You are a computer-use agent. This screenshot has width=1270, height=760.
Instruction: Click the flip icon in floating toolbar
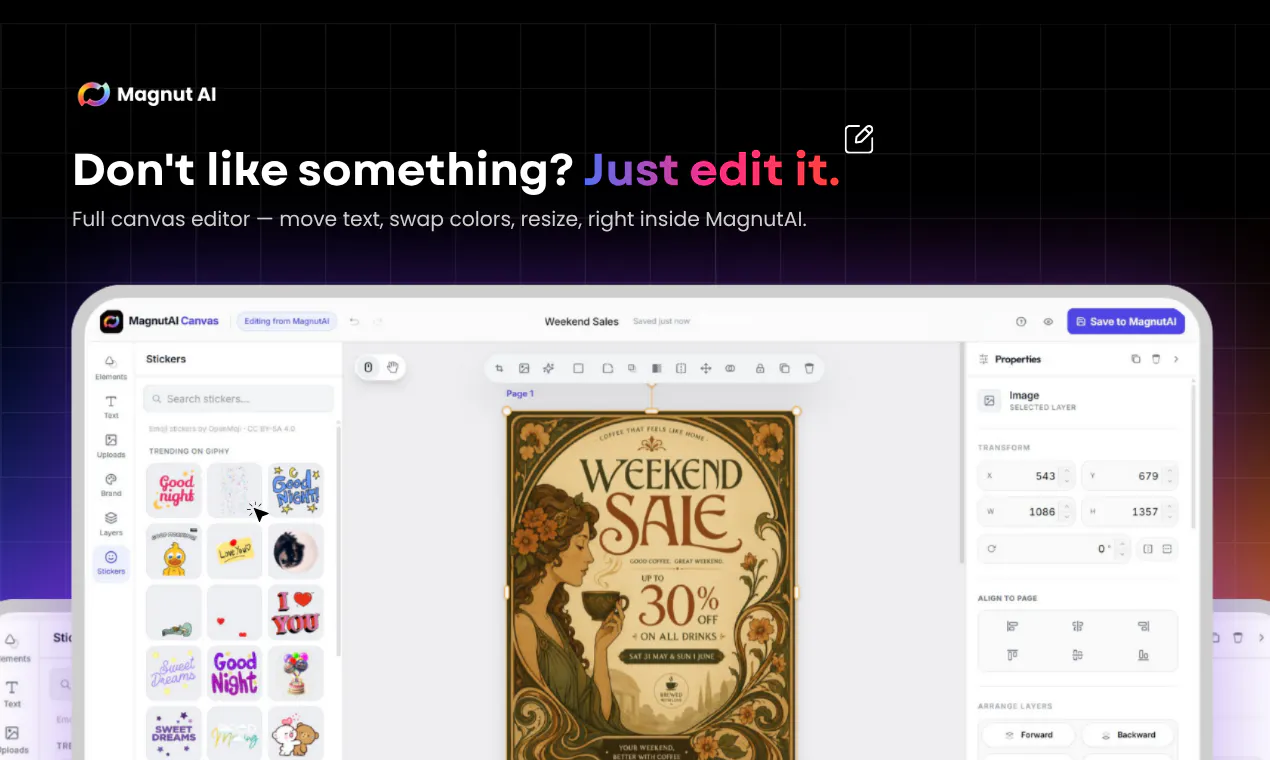click(x=681, y=368)
